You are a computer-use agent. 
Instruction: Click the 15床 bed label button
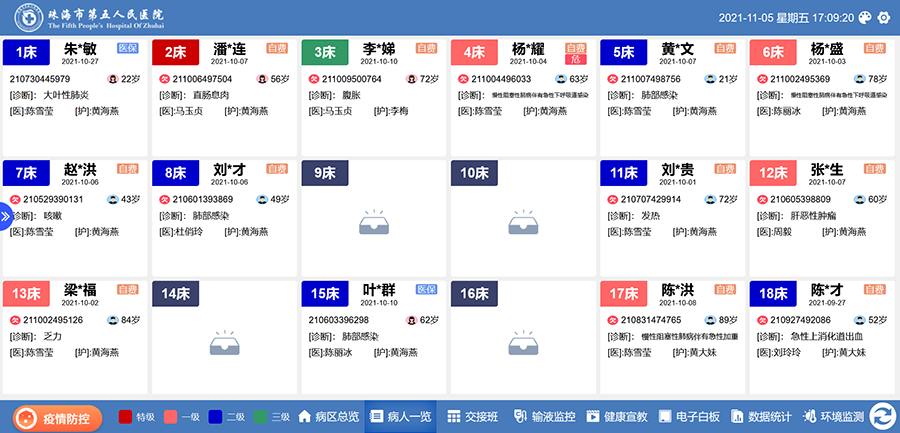[x=325, y=293]
